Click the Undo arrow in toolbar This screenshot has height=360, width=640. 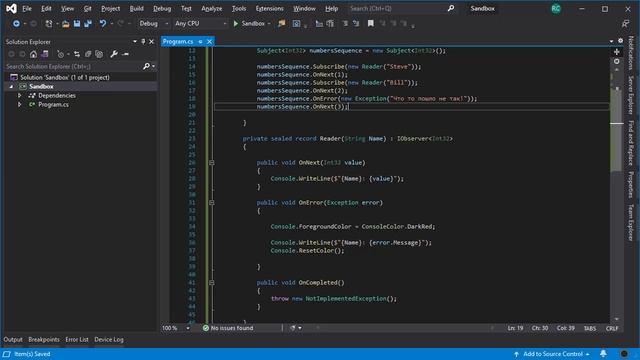coord(103,24)
